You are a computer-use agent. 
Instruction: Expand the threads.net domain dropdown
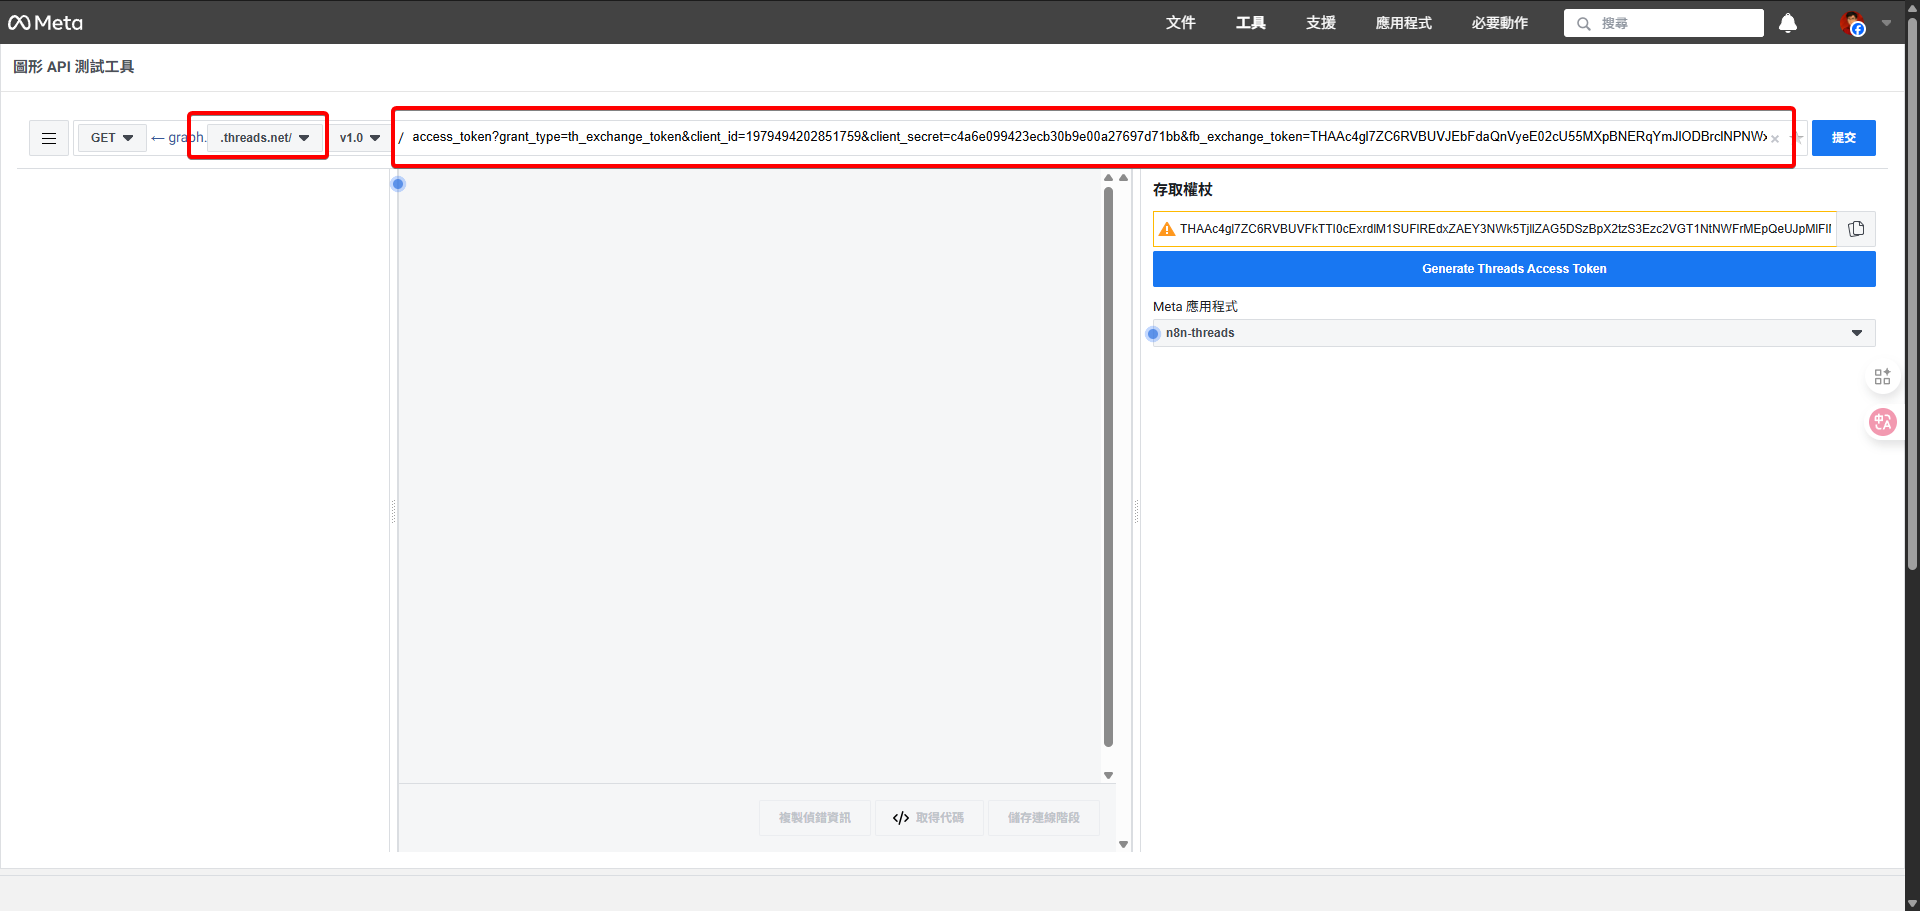(x=265, y=138)
